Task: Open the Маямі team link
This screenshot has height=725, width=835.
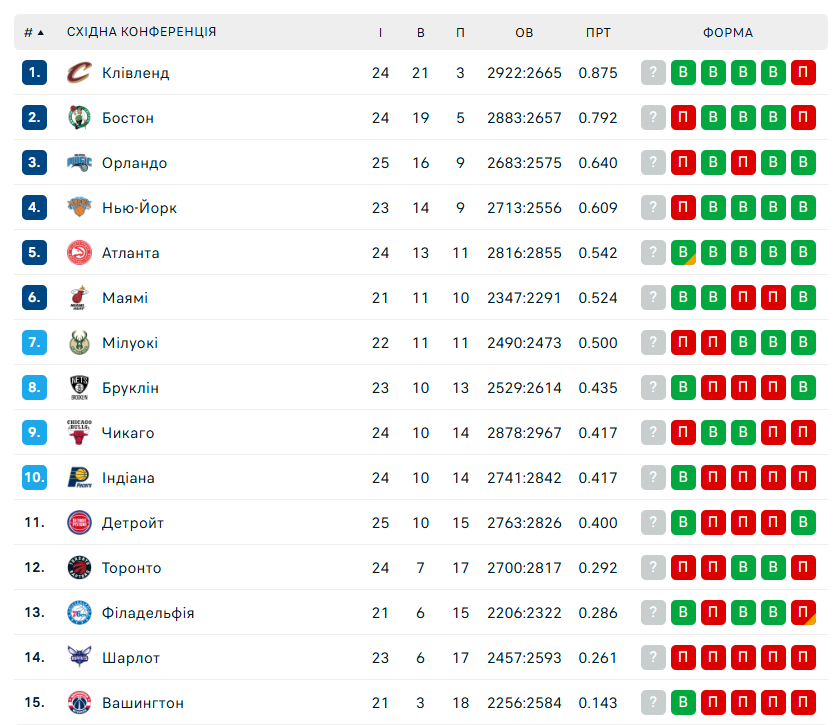Action: click(125, 298)
